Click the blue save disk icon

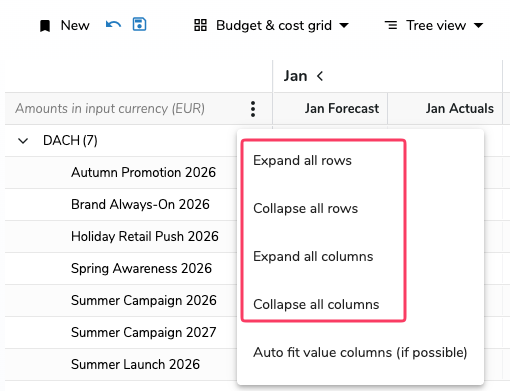pos(139,24)
